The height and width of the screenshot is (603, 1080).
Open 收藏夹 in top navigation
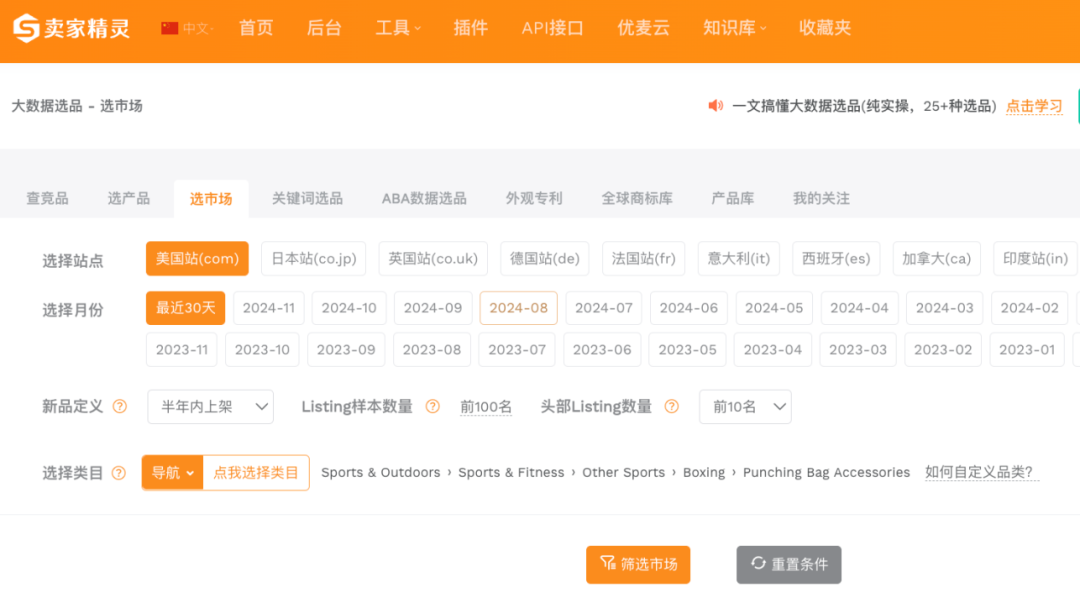(x=825, y=28)
